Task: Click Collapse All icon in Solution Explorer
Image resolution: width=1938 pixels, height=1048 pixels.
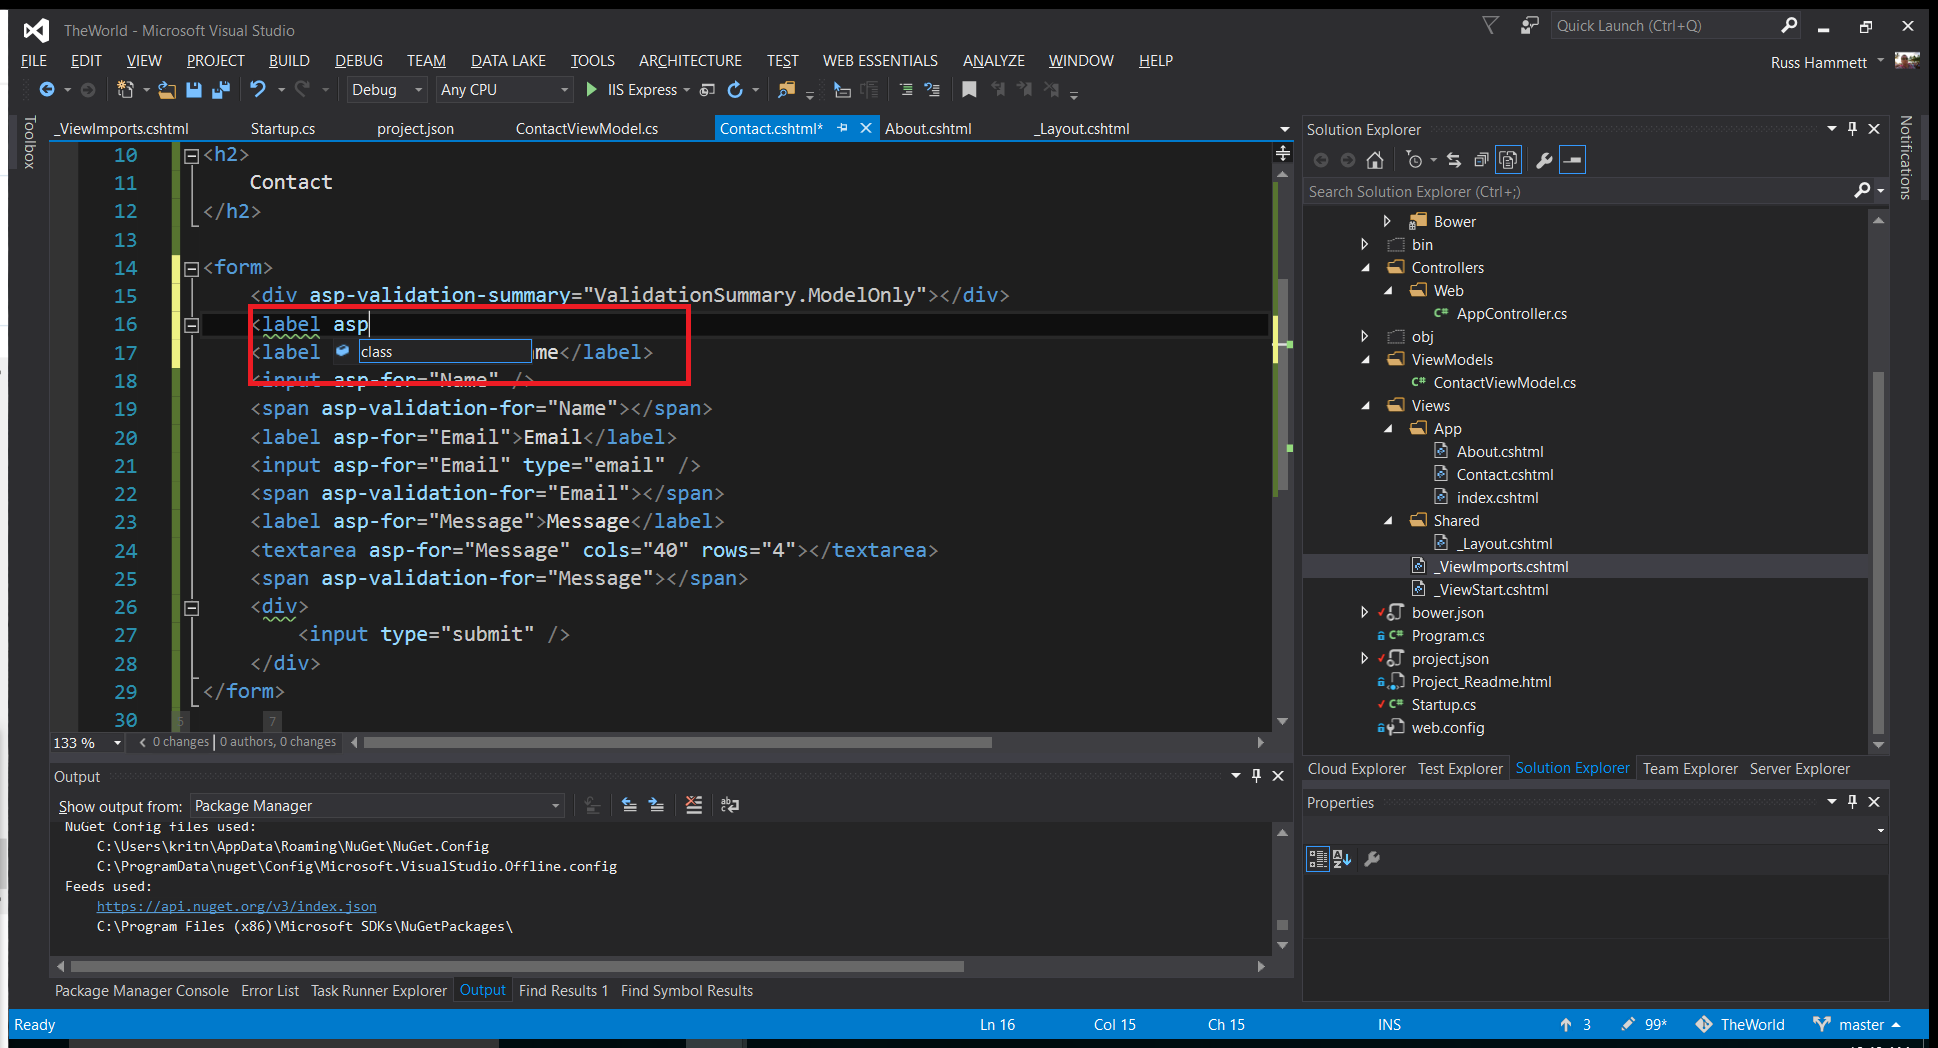Action: point(1481,160)
